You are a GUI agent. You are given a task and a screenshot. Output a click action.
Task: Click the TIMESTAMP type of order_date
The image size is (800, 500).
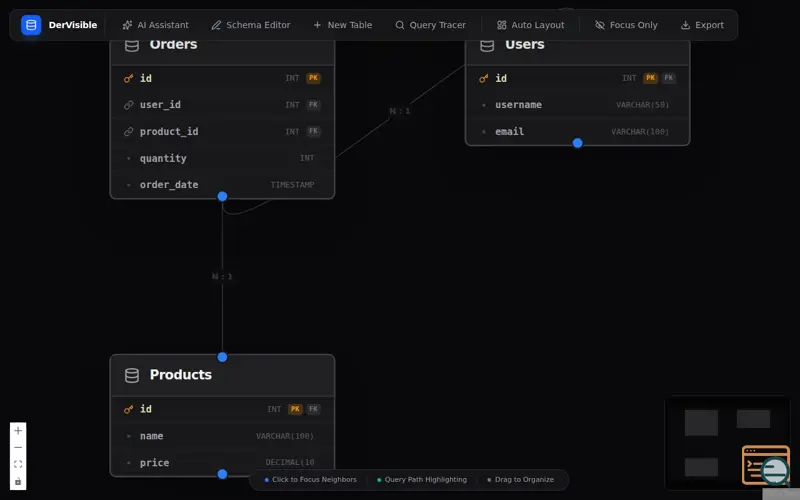click(292, 185)
